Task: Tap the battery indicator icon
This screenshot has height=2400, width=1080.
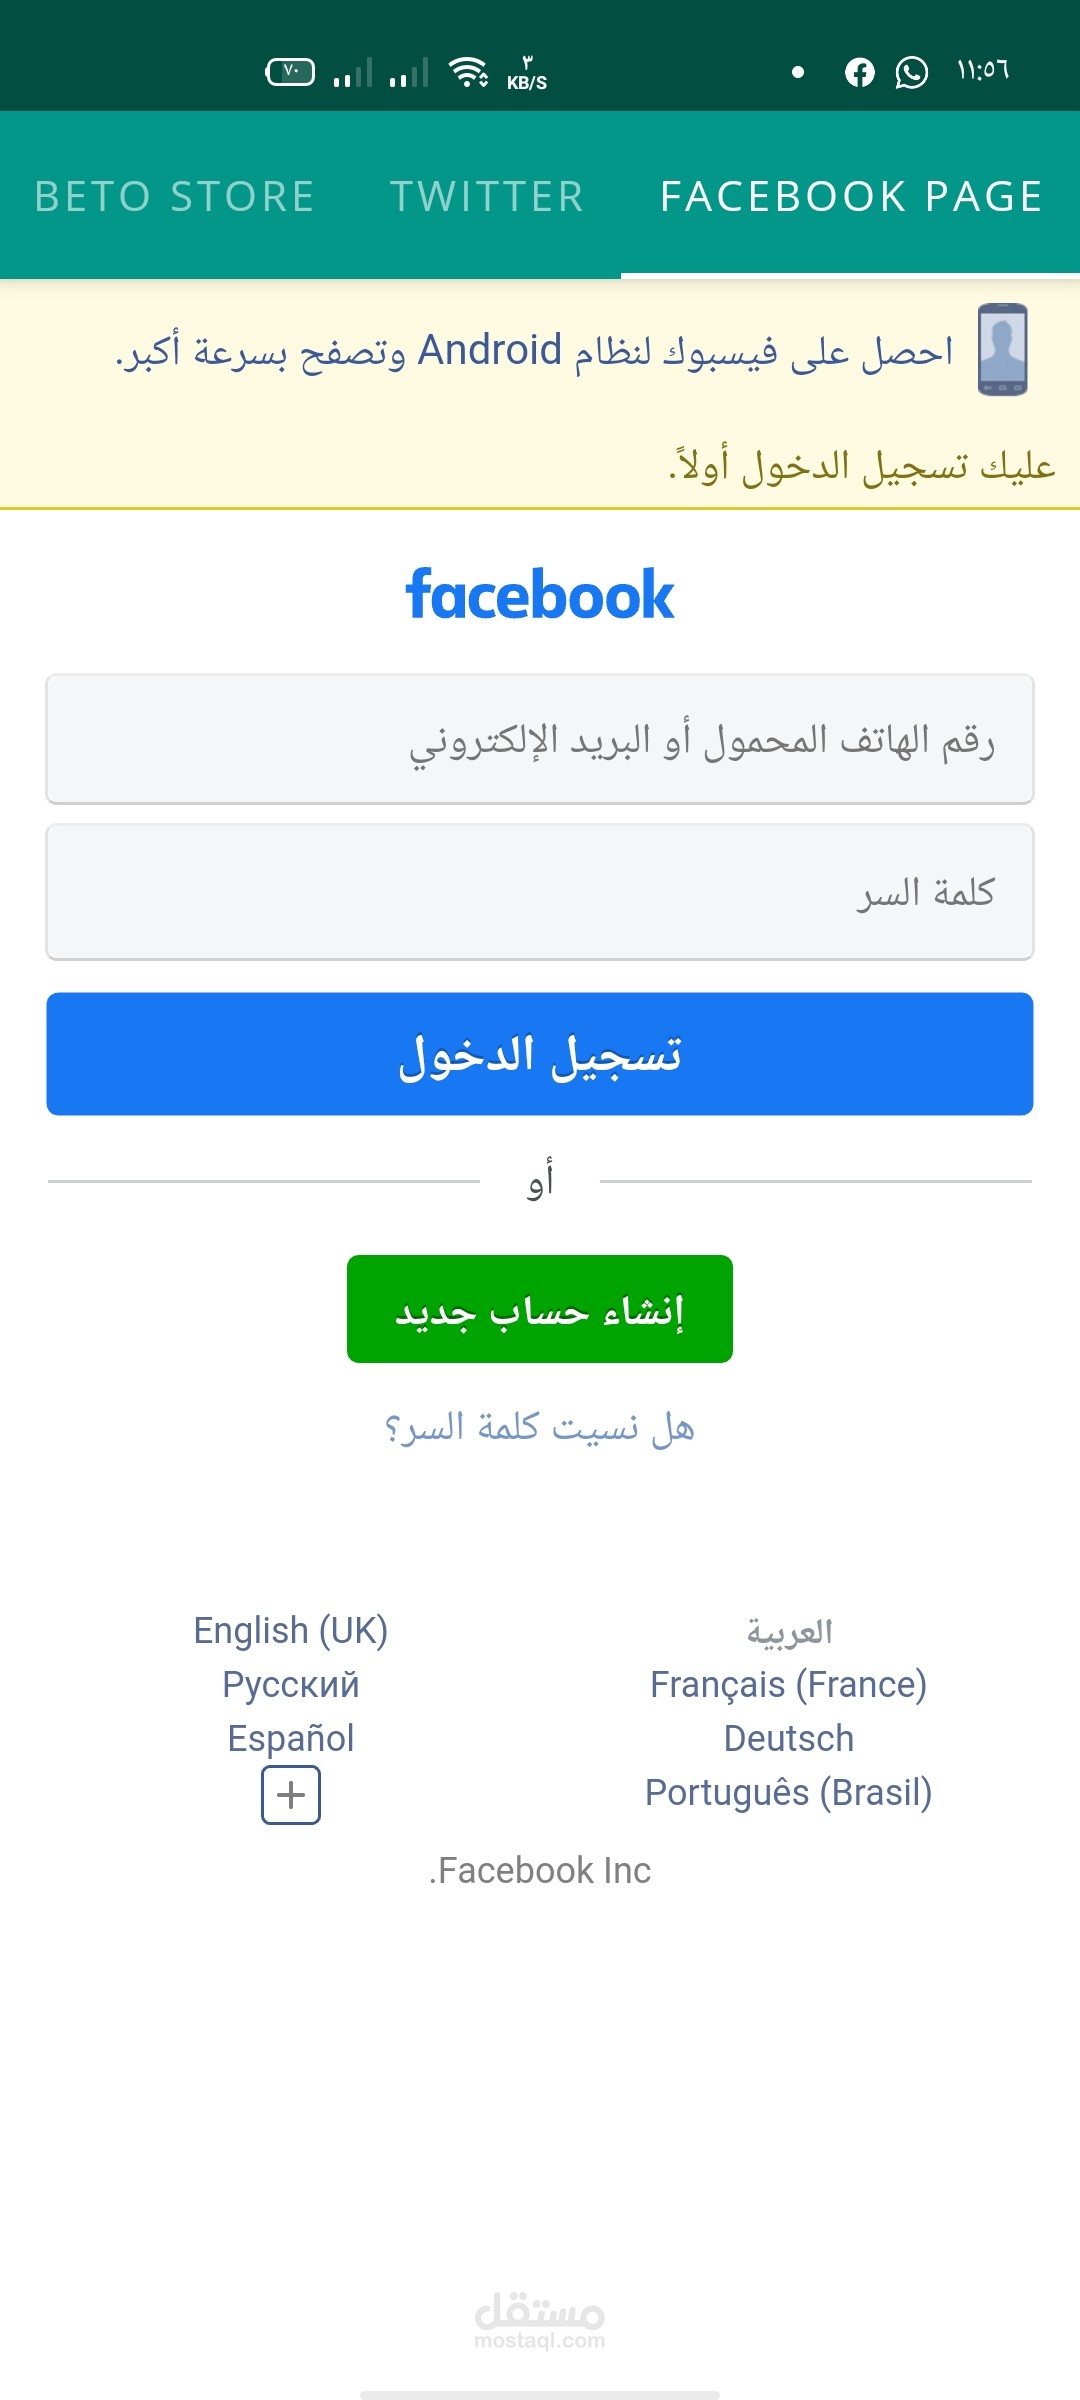Action: (290, 72)
